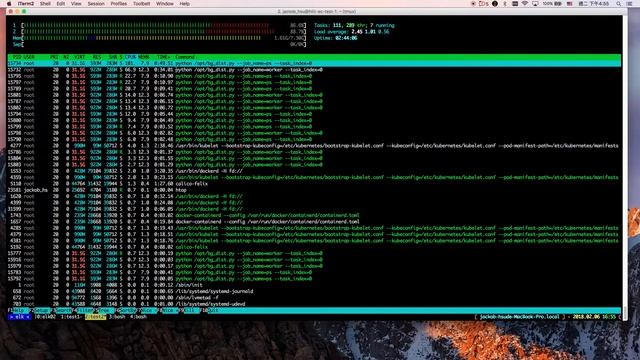This screenshot has height=360, width=640.
Task: Select systemd-journald process row PID 658
Action: click(314, 291)
